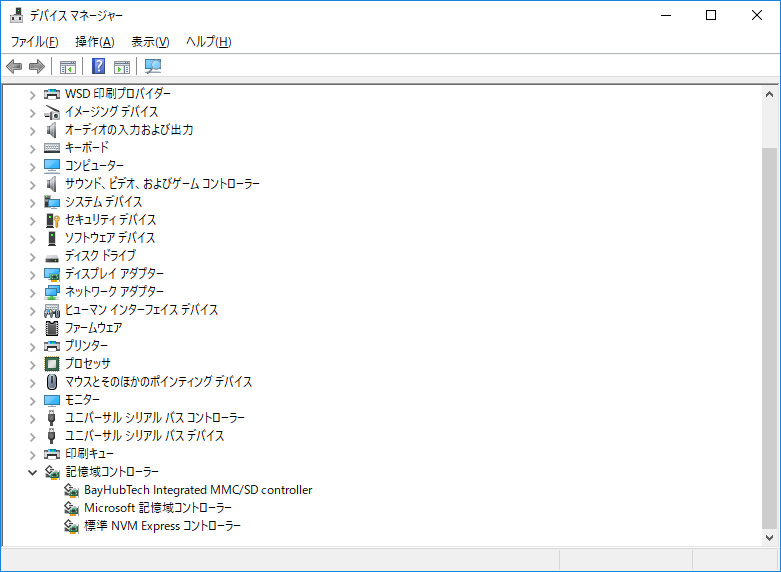Open Help via the blue question icon
Viewport: 781px width, 572px height.
click(99, 66)
